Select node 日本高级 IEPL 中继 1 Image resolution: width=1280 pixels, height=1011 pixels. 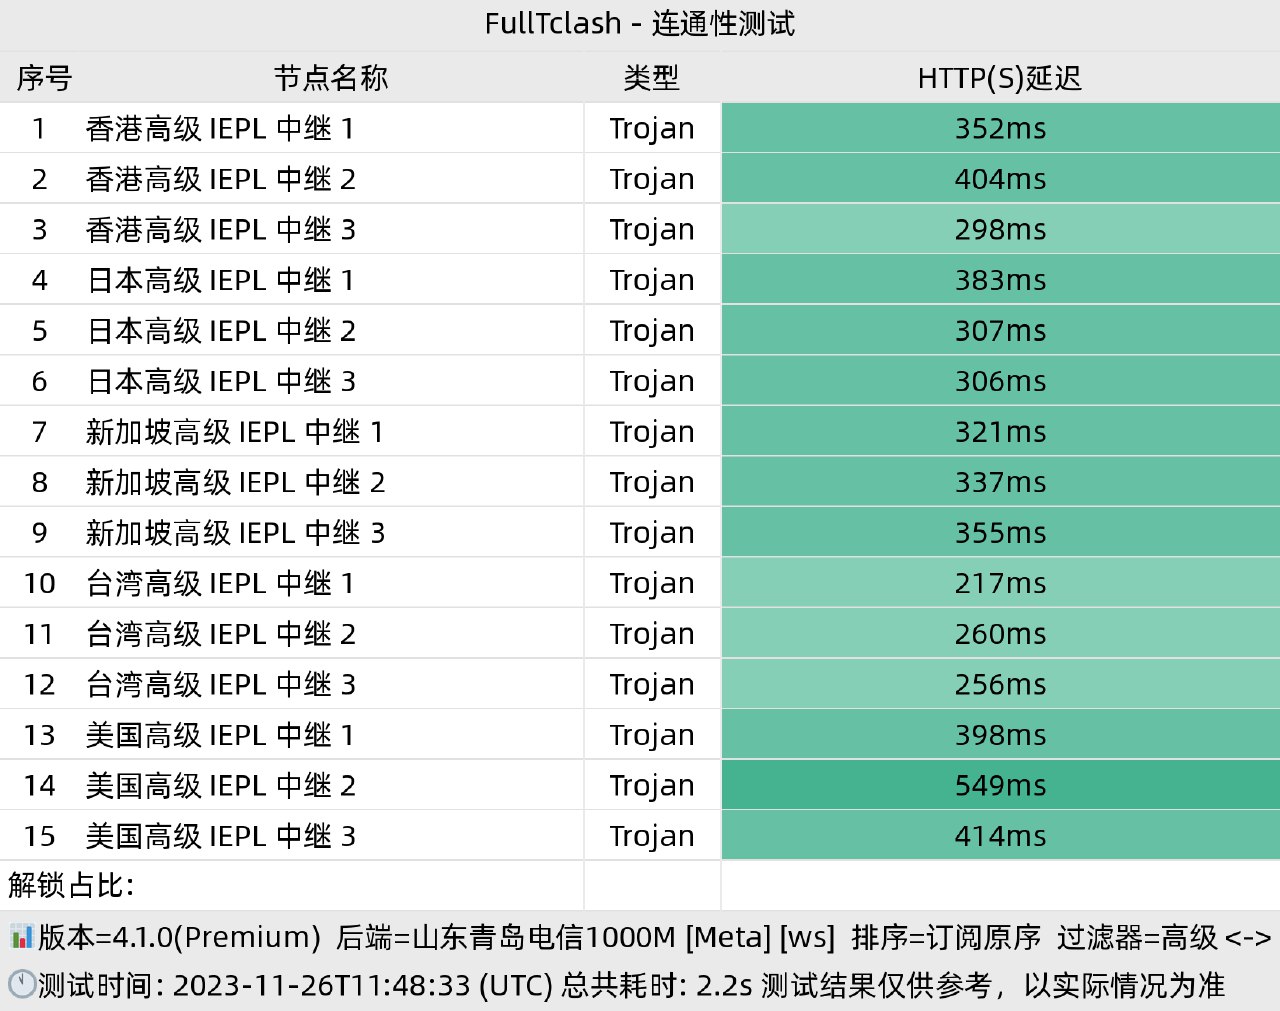click(x=220, y=280)
